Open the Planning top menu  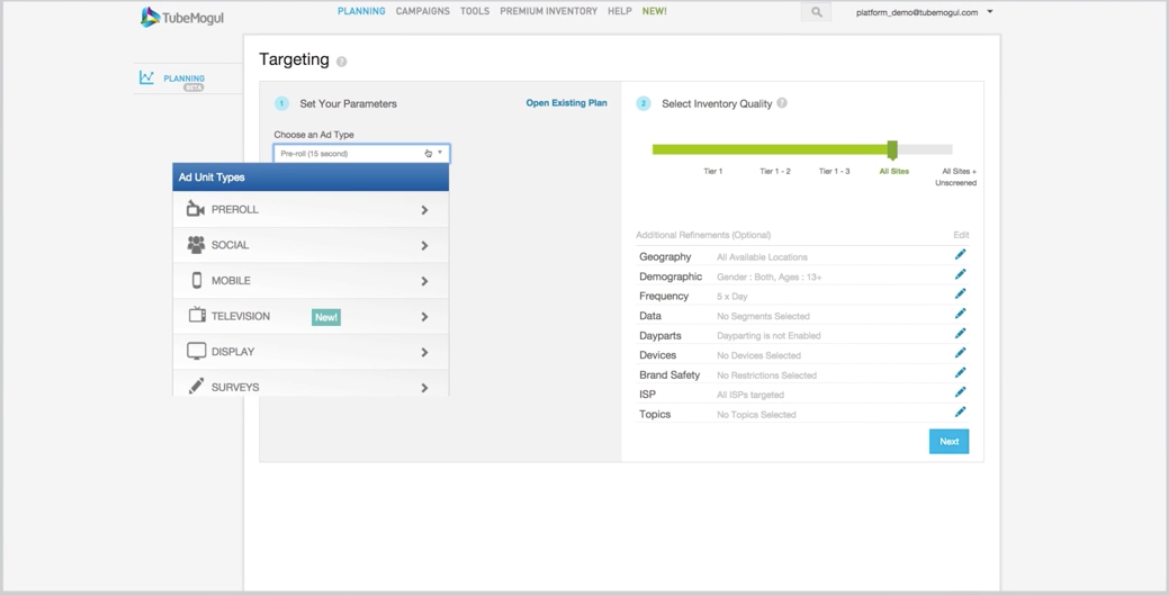click(x=362, y=11)
